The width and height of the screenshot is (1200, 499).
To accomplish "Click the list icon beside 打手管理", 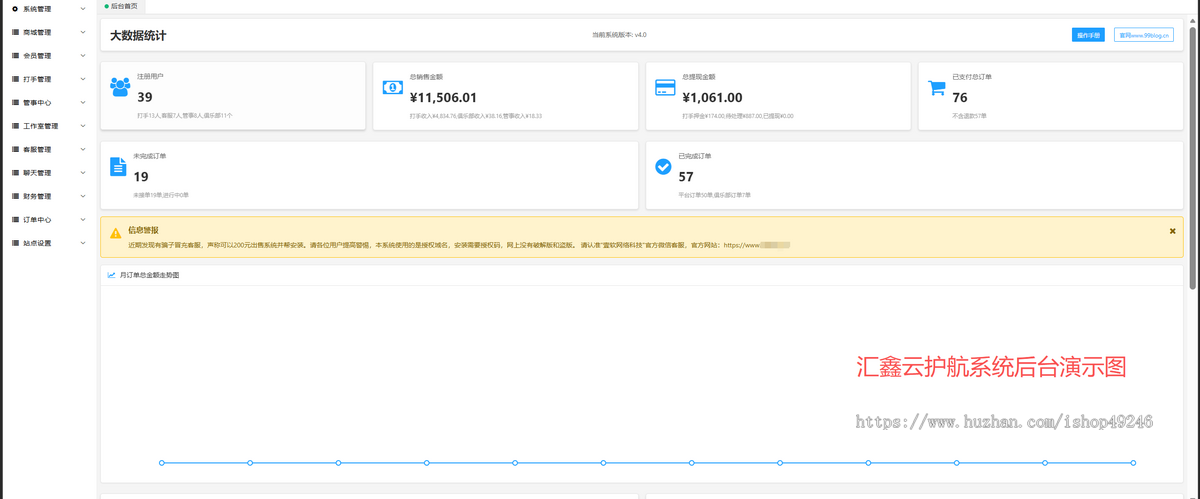I will [x=15, y=79].
